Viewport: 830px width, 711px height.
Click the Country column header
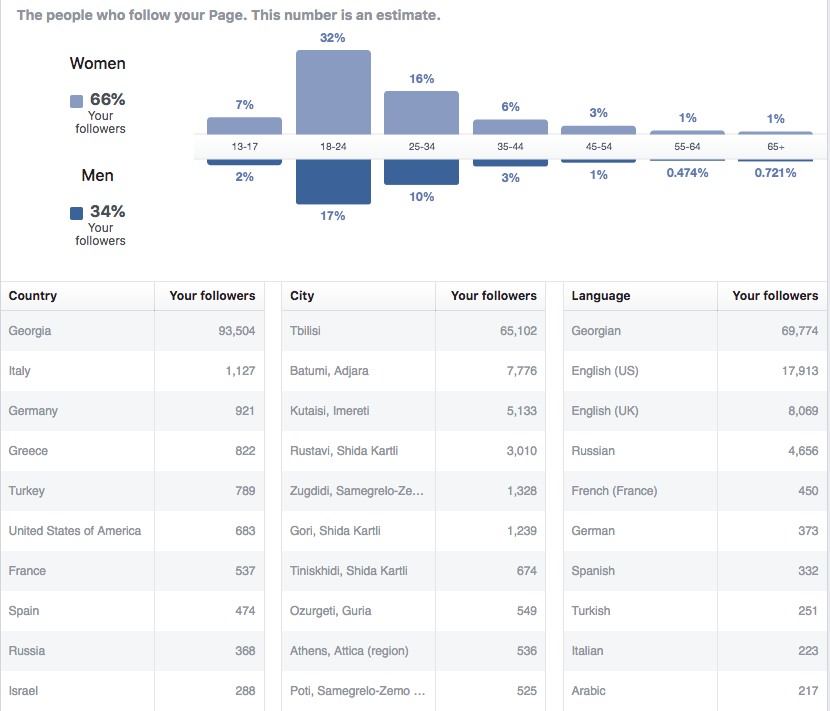pos(33,296)
